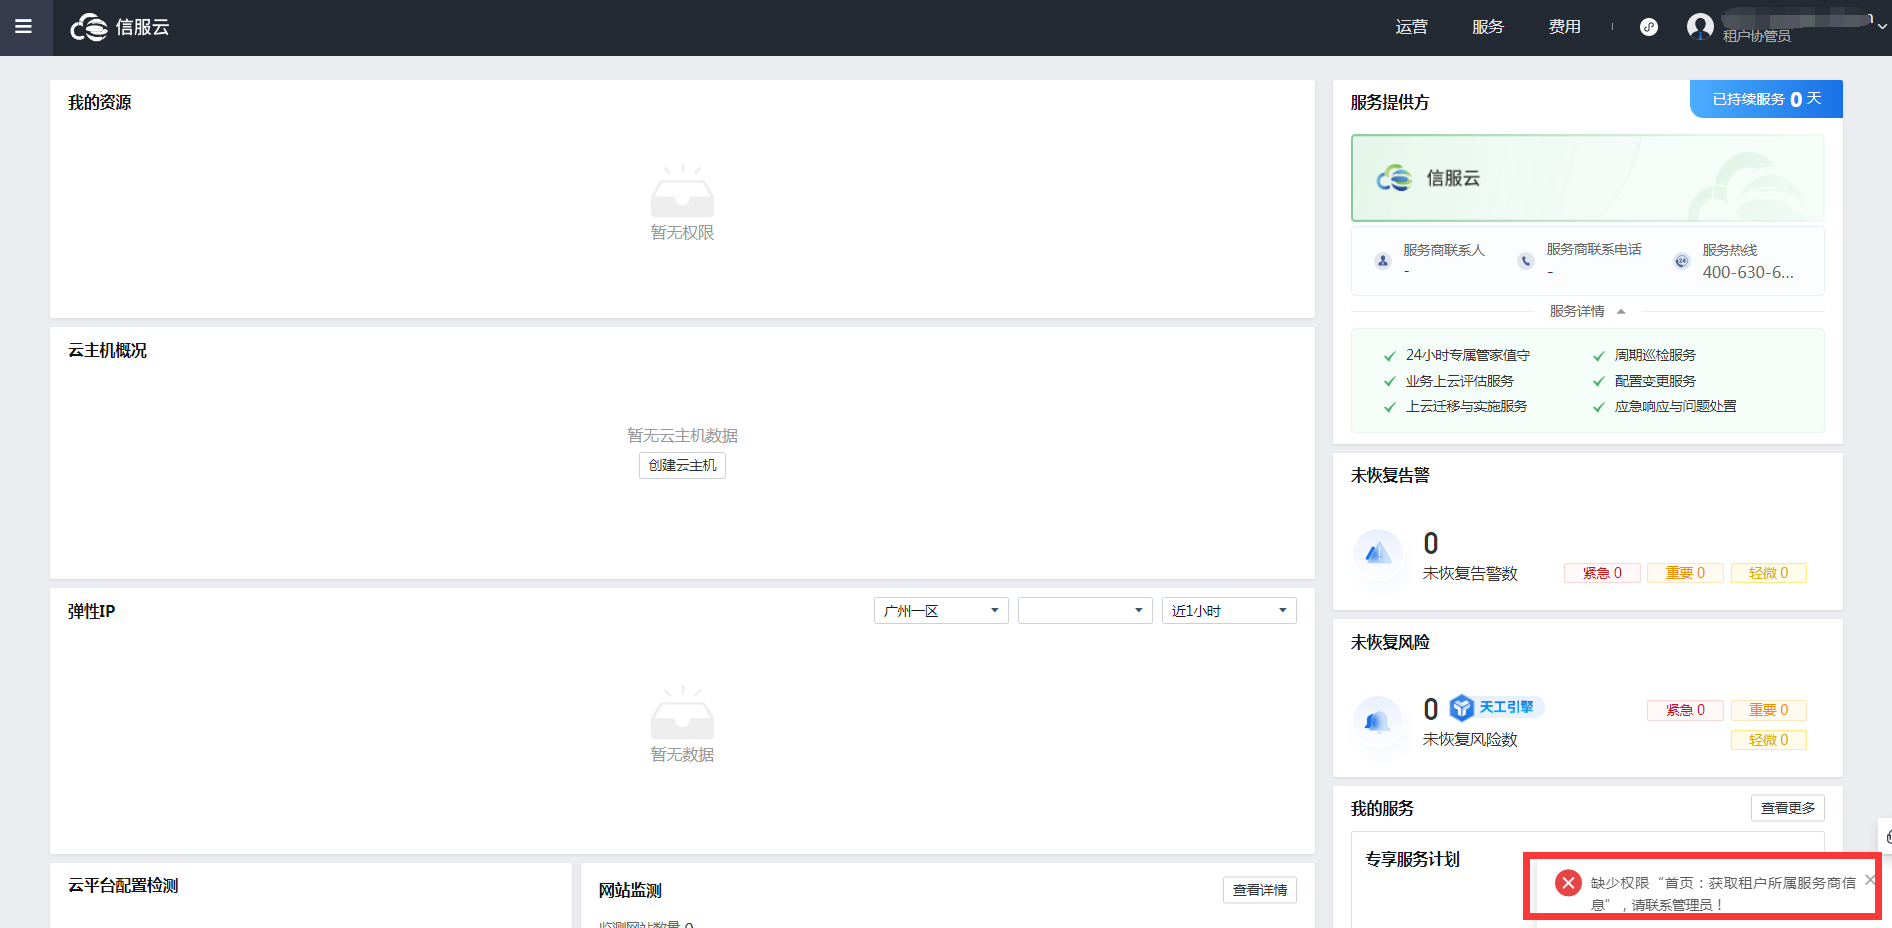Open the hamburger navigation menu

(24, 27)
